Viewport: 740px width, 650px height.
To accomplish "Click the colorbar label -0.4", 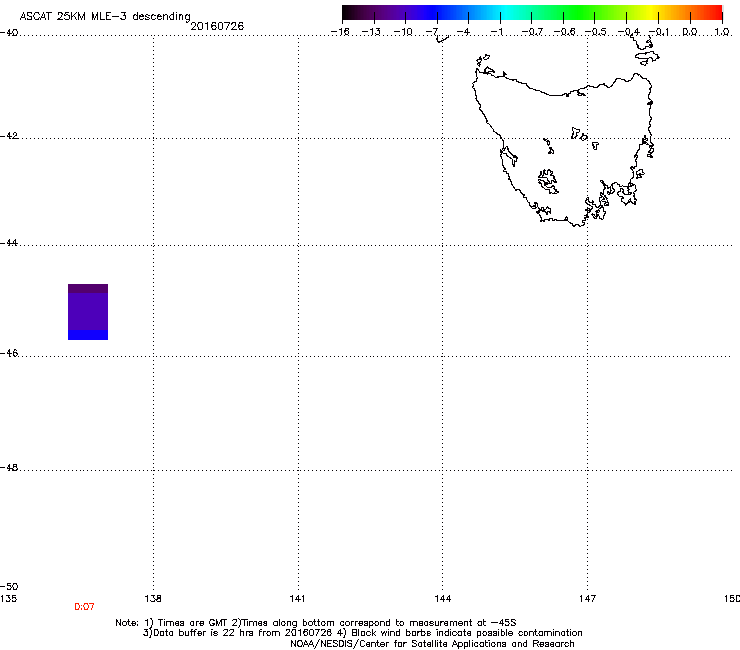I will (629, 32).
